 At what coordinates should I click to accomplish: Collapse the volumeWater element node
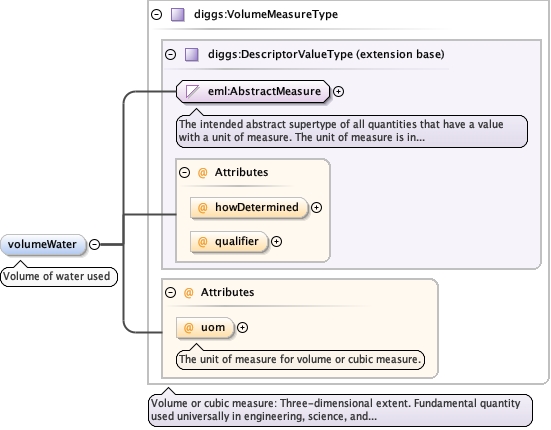(x=95, y=244)
